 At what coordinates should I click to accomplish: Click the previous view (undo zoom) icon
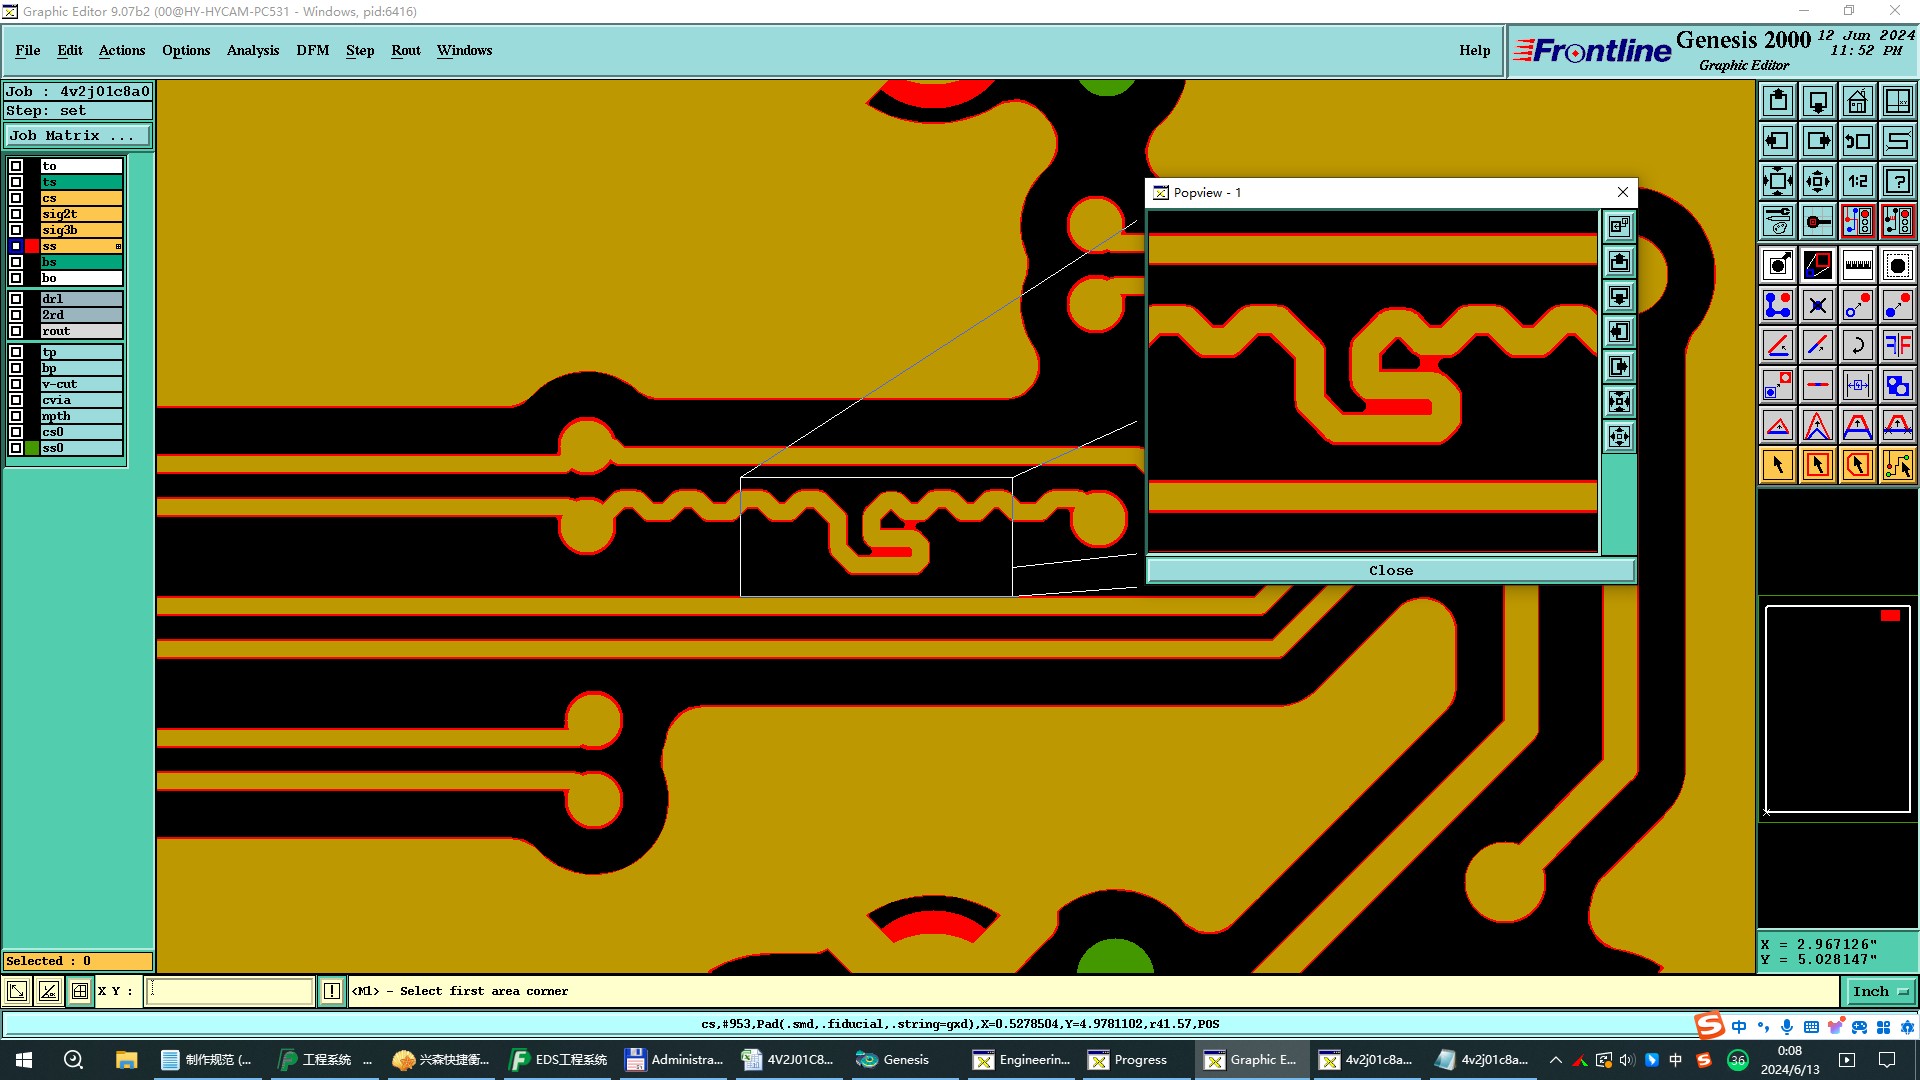click(x=1858, y=141)
